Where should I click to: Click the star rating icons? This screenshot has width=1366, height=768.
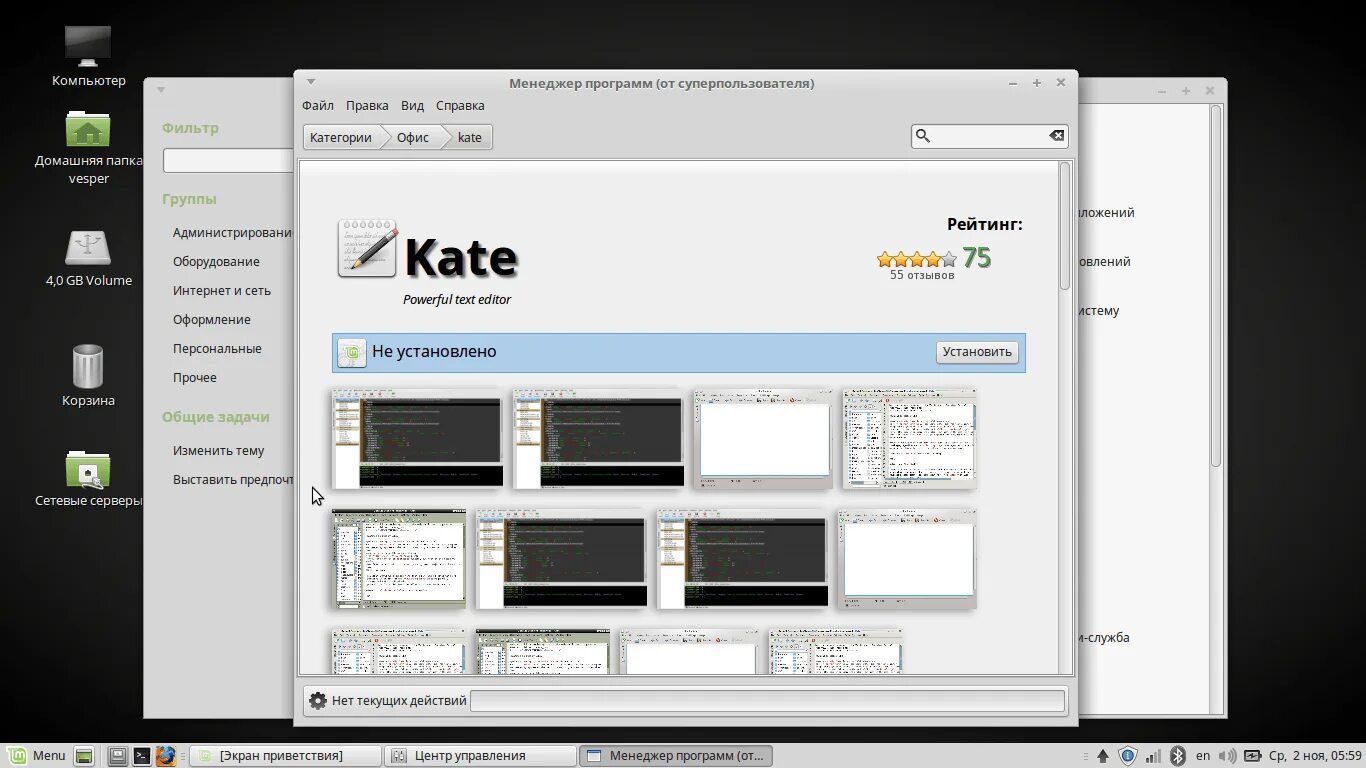[917, 260]
